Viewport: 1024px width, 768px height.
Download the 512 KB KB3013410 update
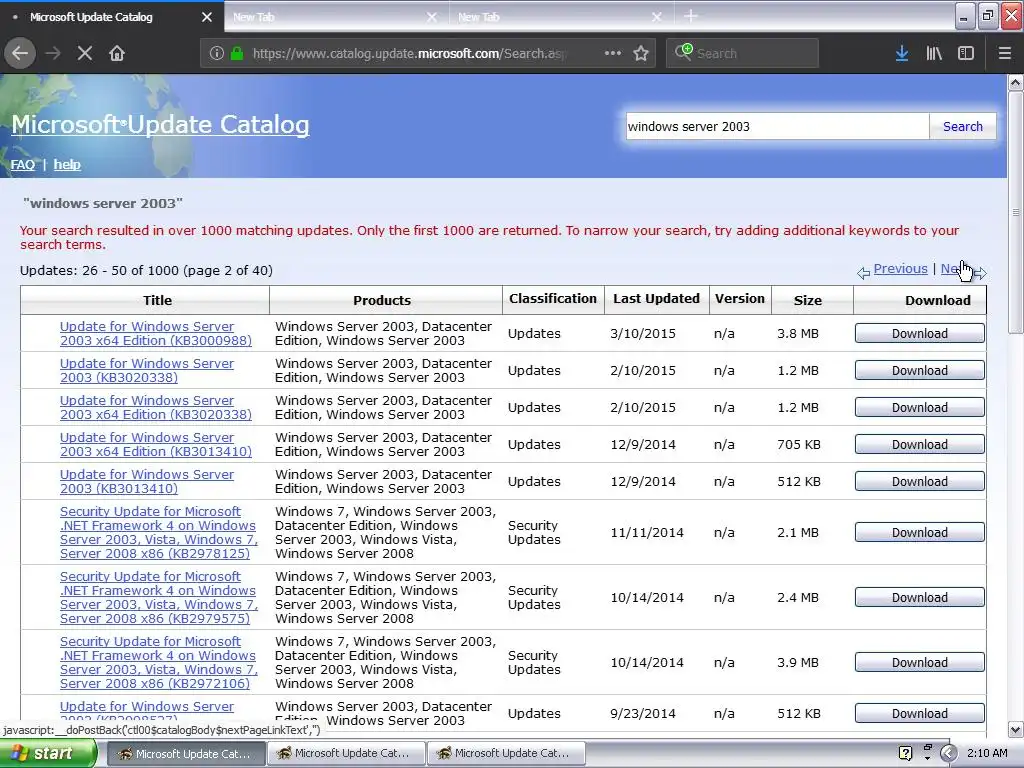pos(920,482)
